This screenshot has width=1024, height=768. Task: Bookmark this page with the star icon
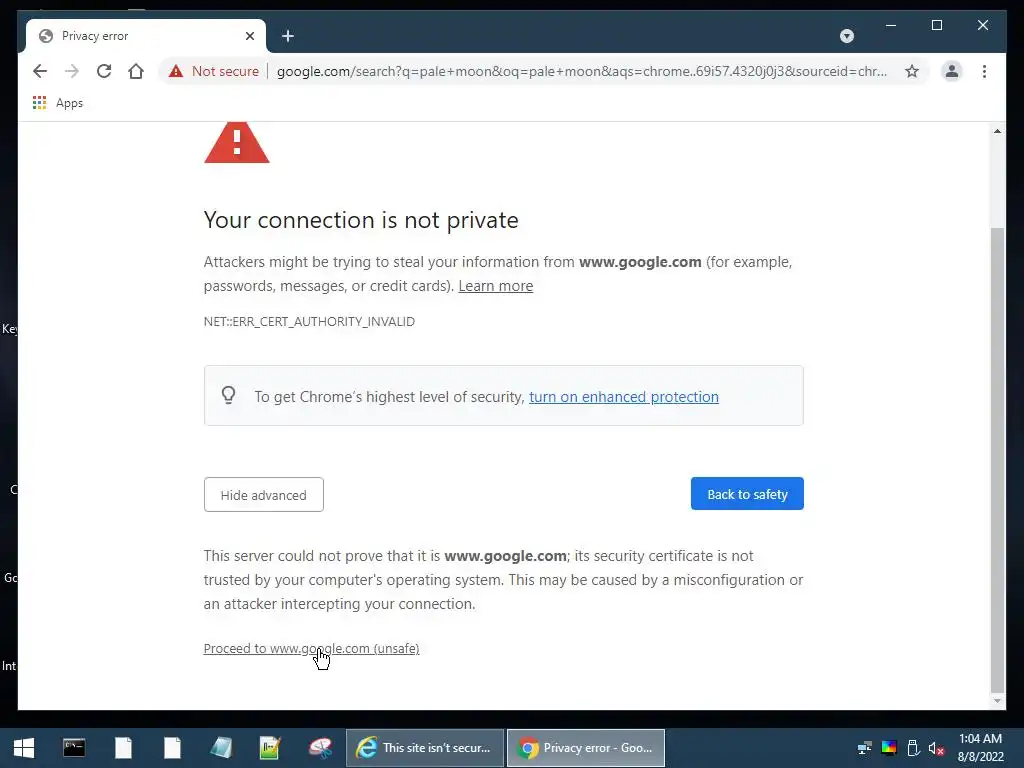pos(912,71)
